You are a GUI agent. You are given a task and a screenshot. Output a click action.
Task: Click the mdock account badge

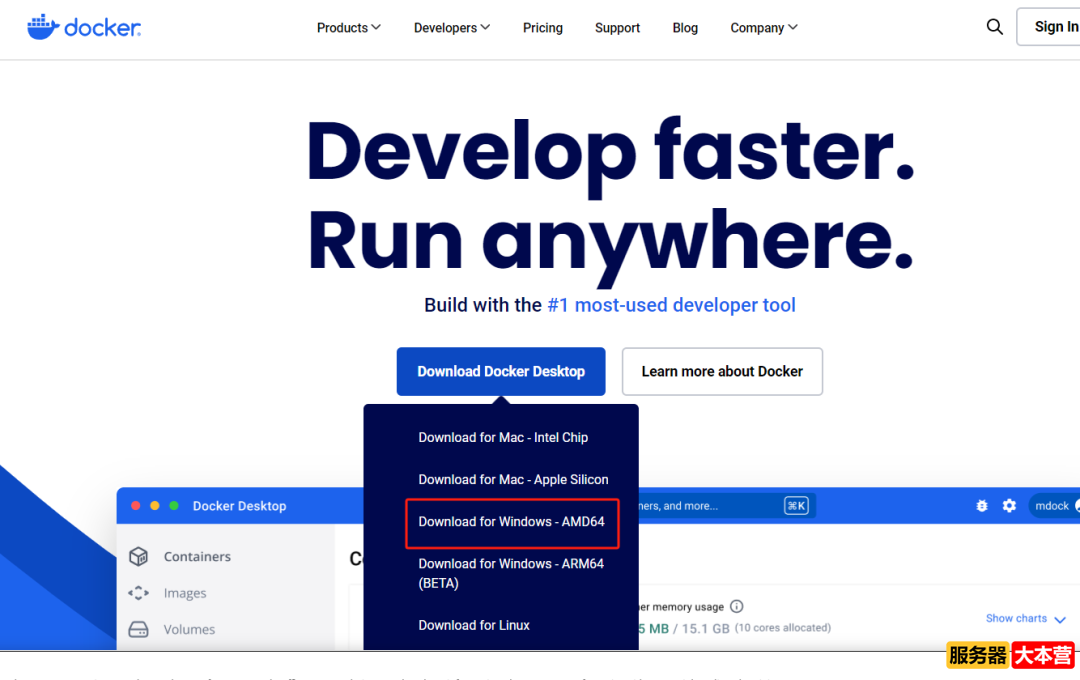click(x=1055, y=506)
